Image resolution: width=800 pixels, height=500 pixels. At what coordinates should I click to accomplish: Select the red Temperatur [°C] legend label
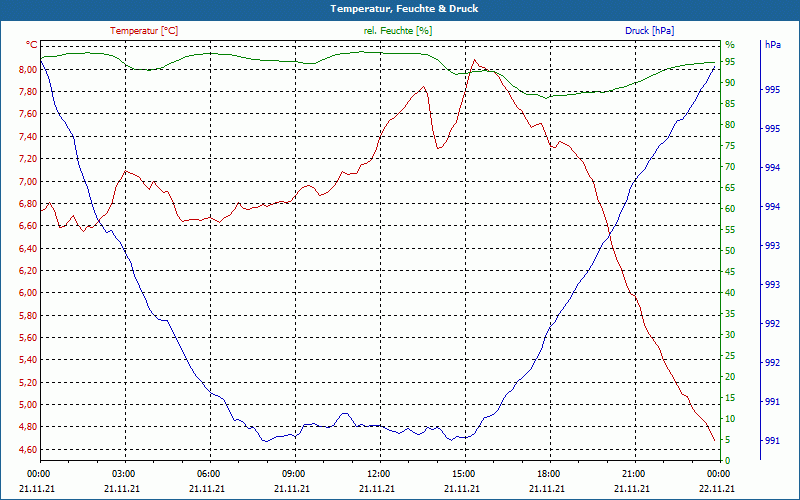coord(144,31)
